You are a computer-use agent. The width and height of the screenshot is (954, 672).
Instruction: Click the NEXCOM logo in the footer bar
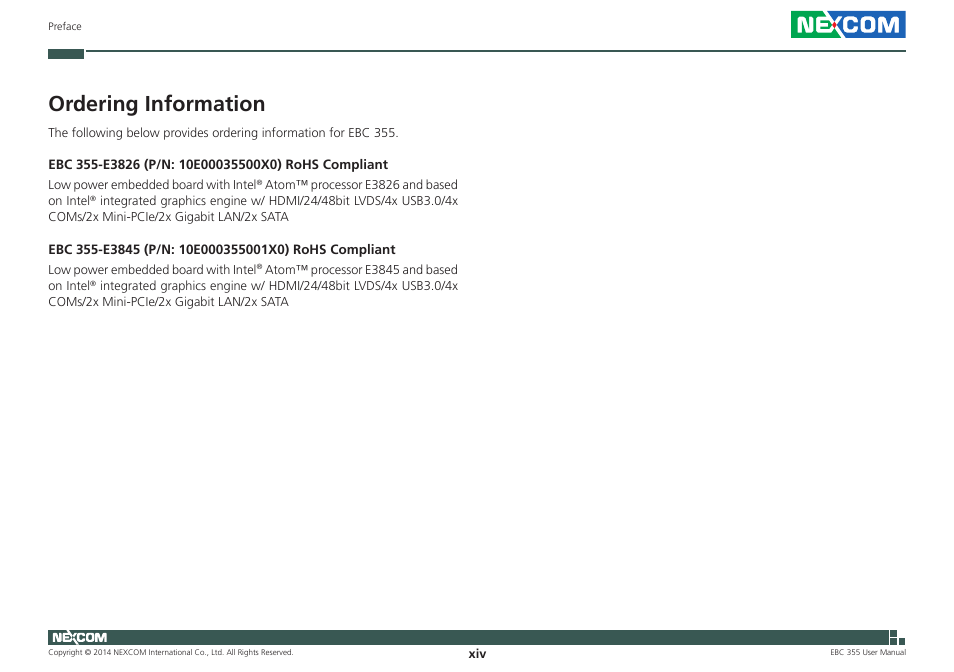click(79, 637)
